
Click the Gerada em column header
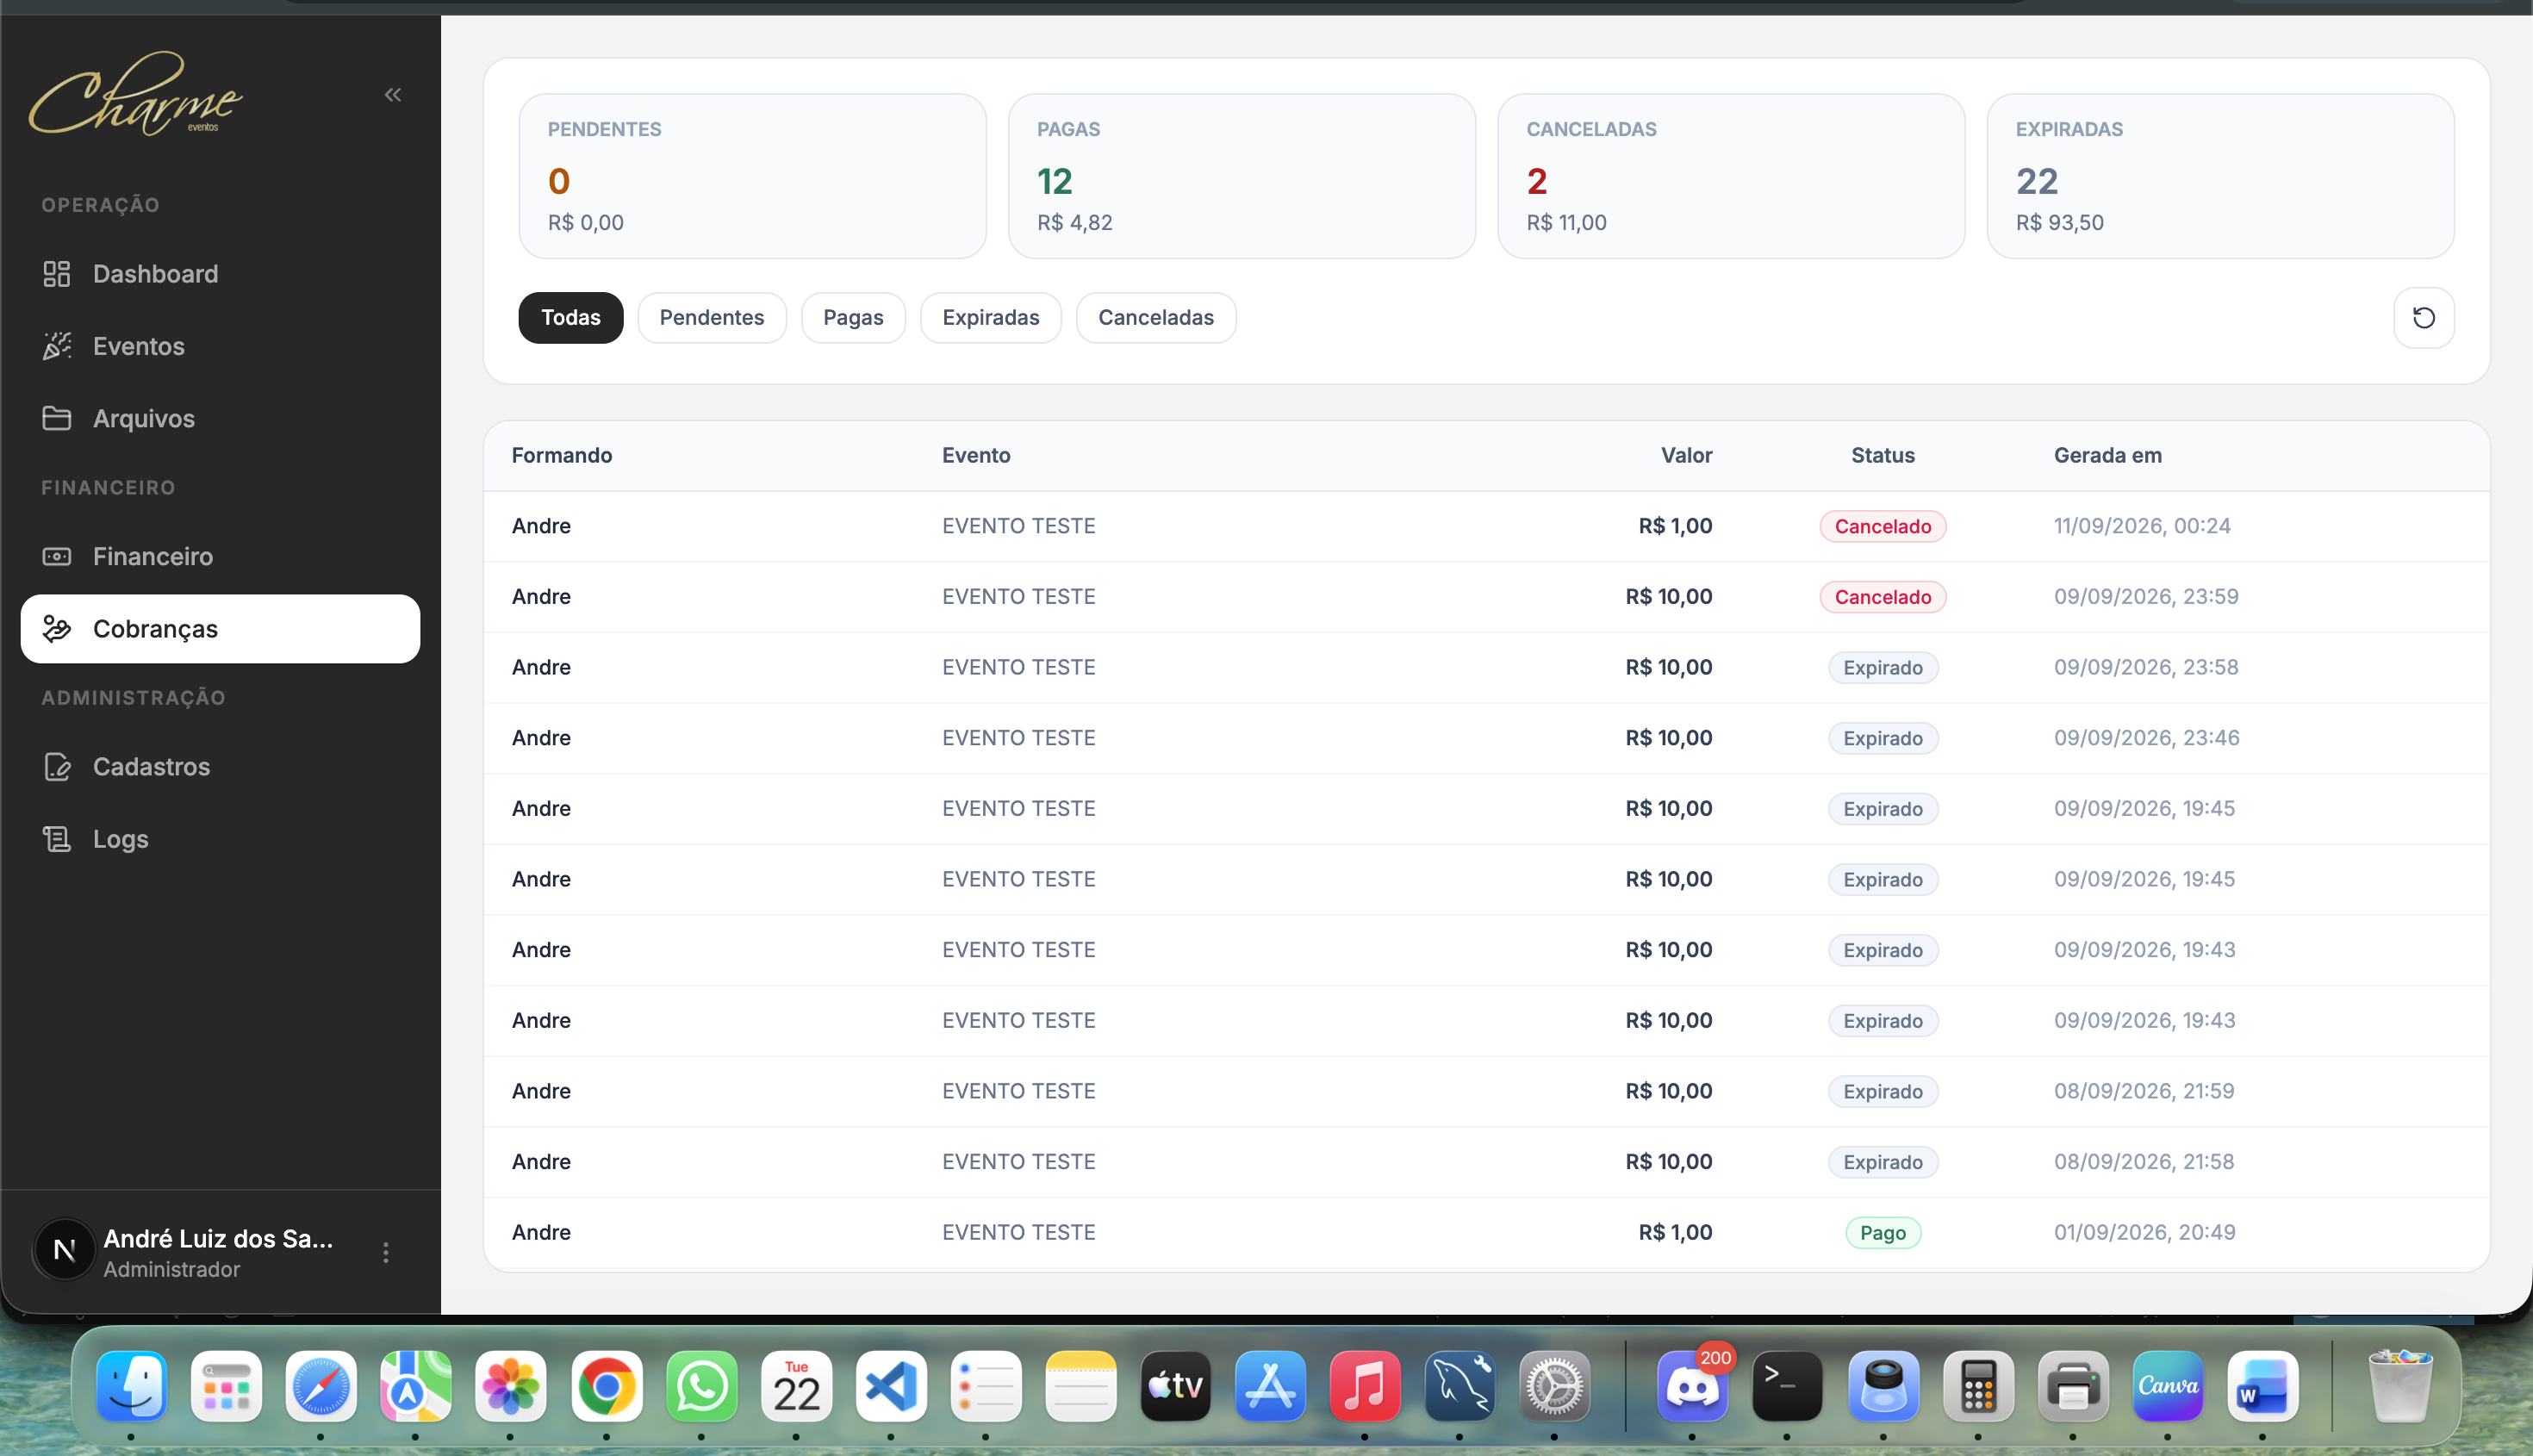tap(2108, 456)
